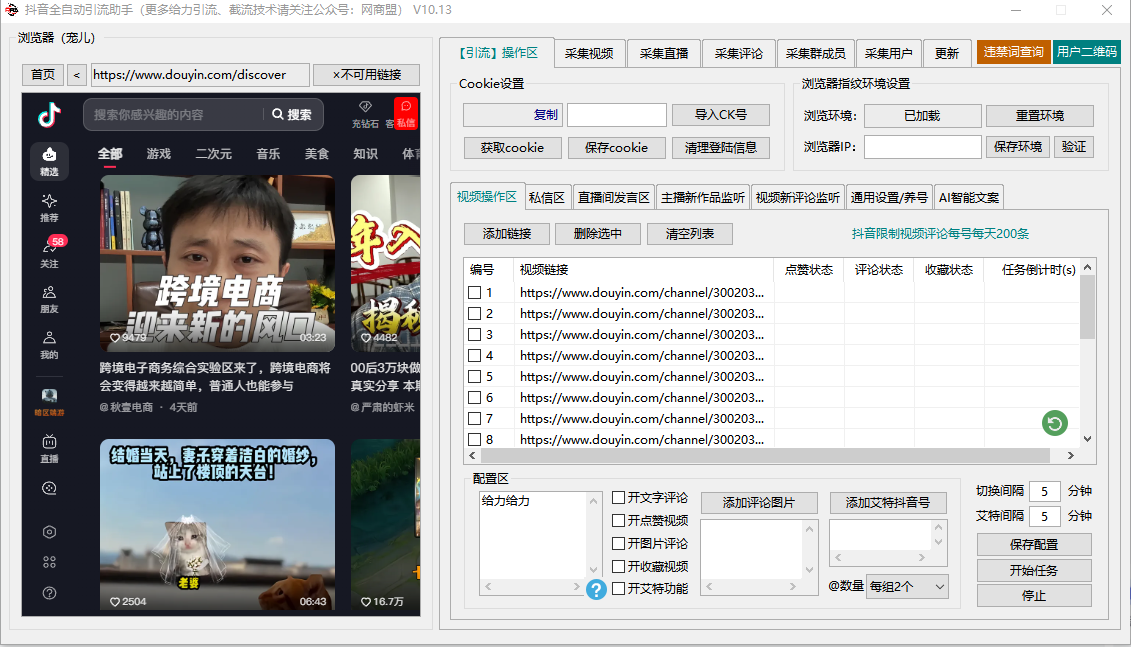
Task: Click the 搜索 magnifier search icon
Action: 278,114
